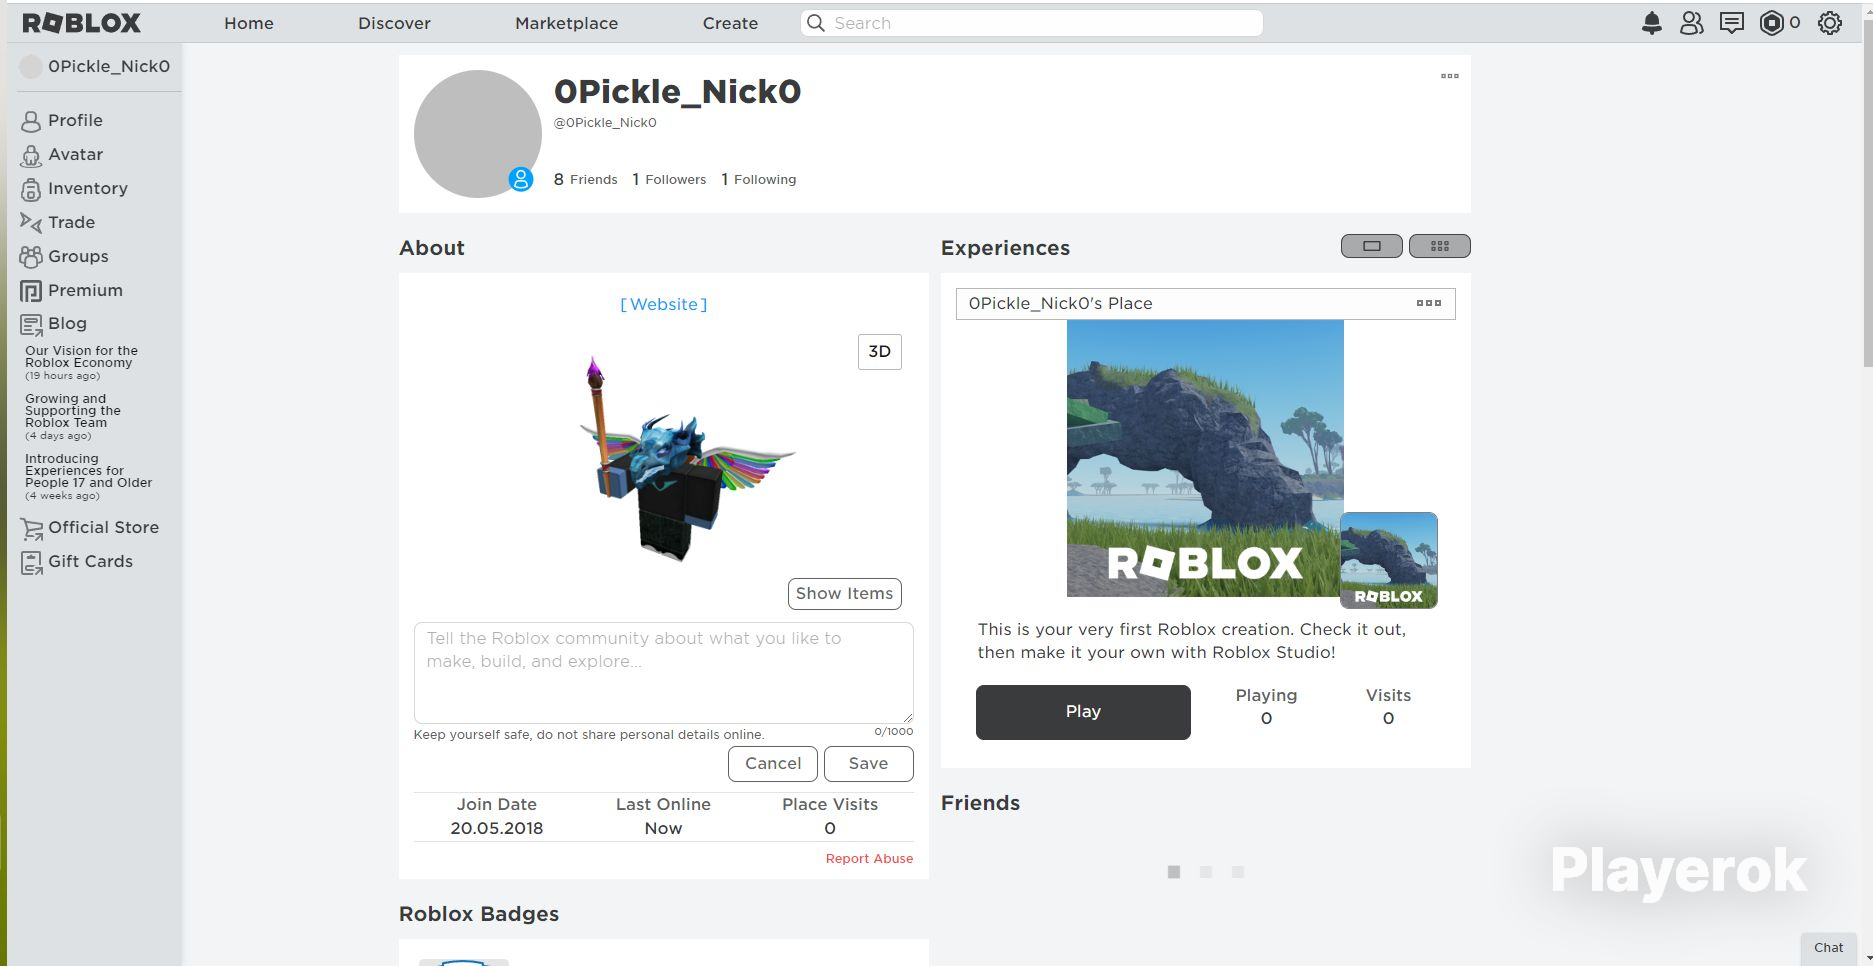The image size is (1873, 966).
Task: Cancel the About description edit
Action: click(x=773, y=764)
